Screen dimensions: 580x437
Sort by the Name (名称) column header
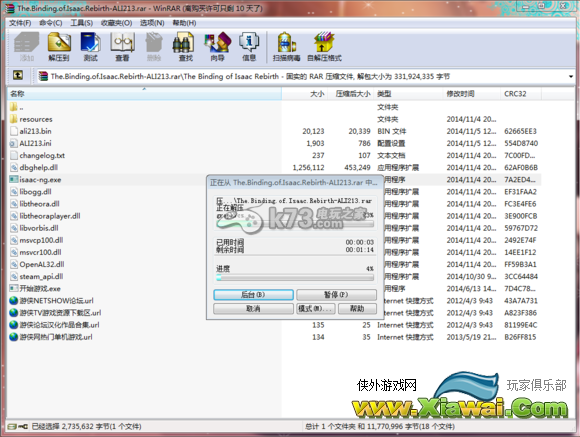[144, 94]
